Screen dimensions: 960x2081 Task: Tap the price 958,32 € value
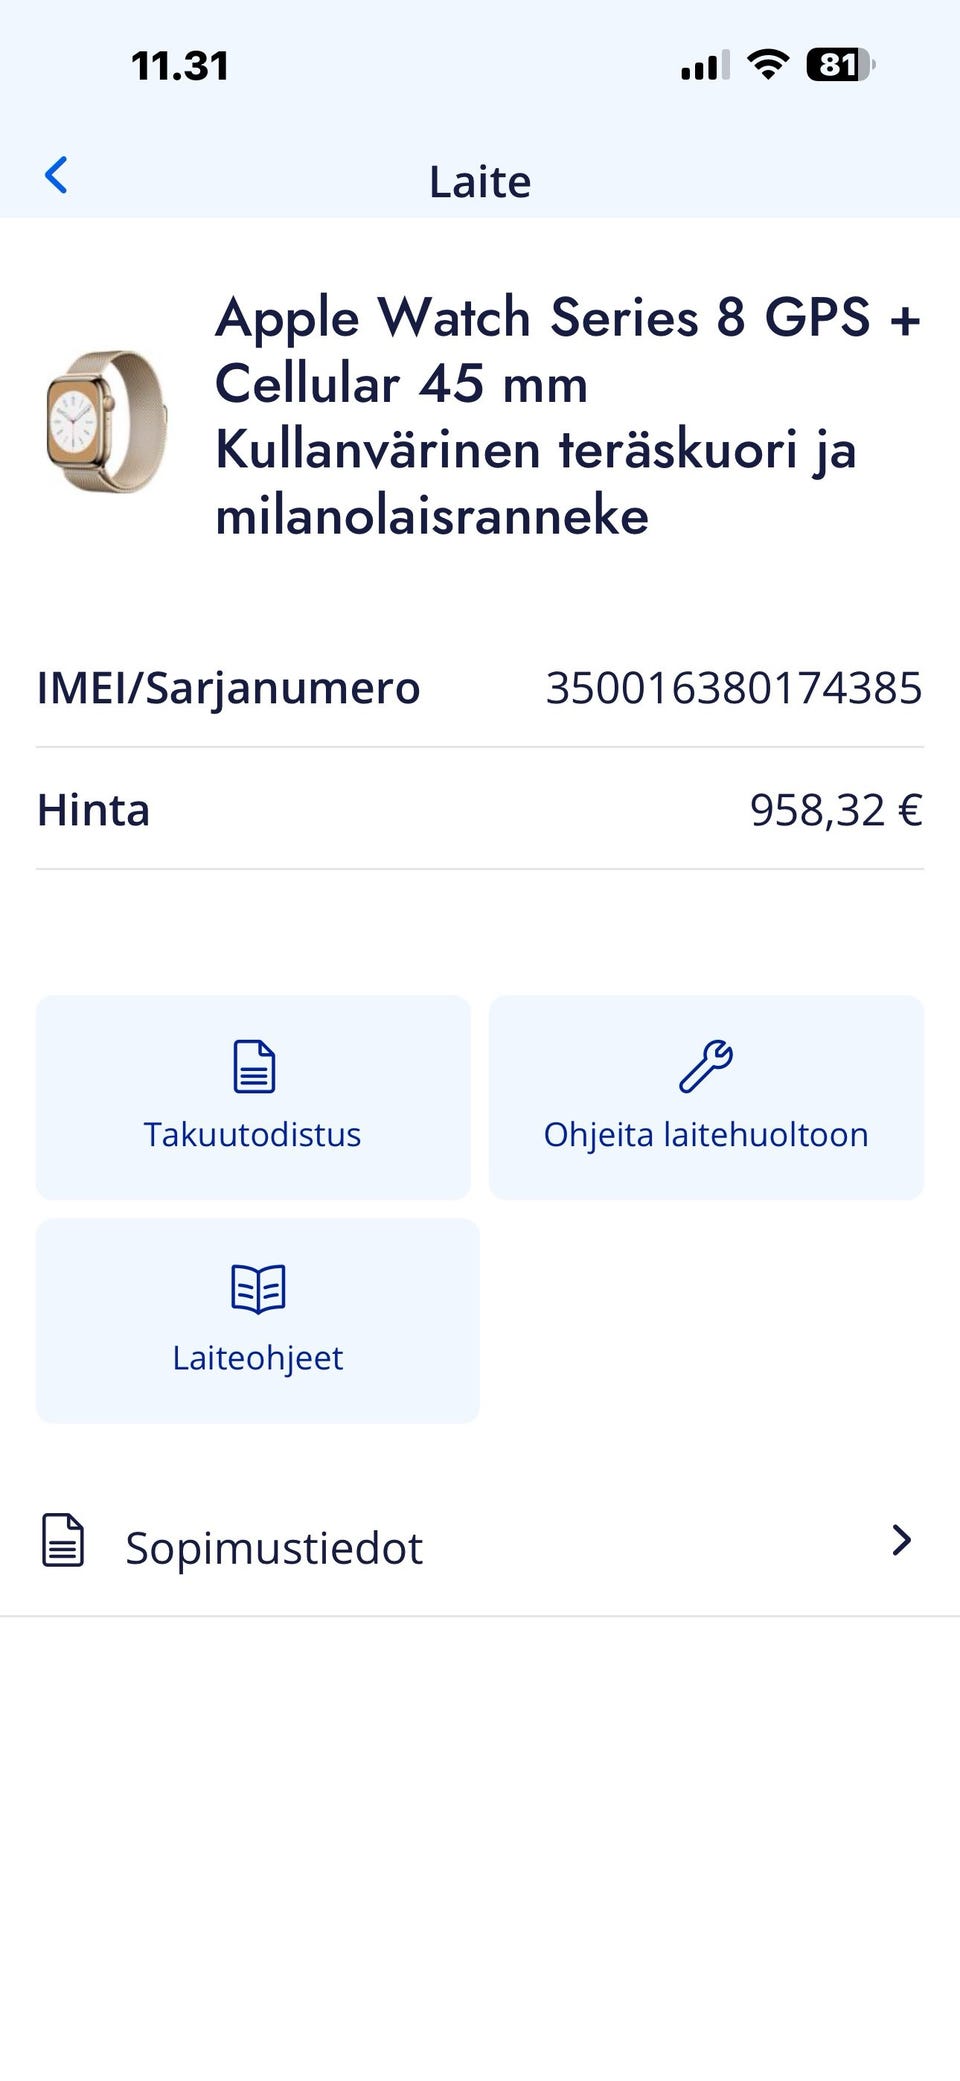tap(836, 810)
